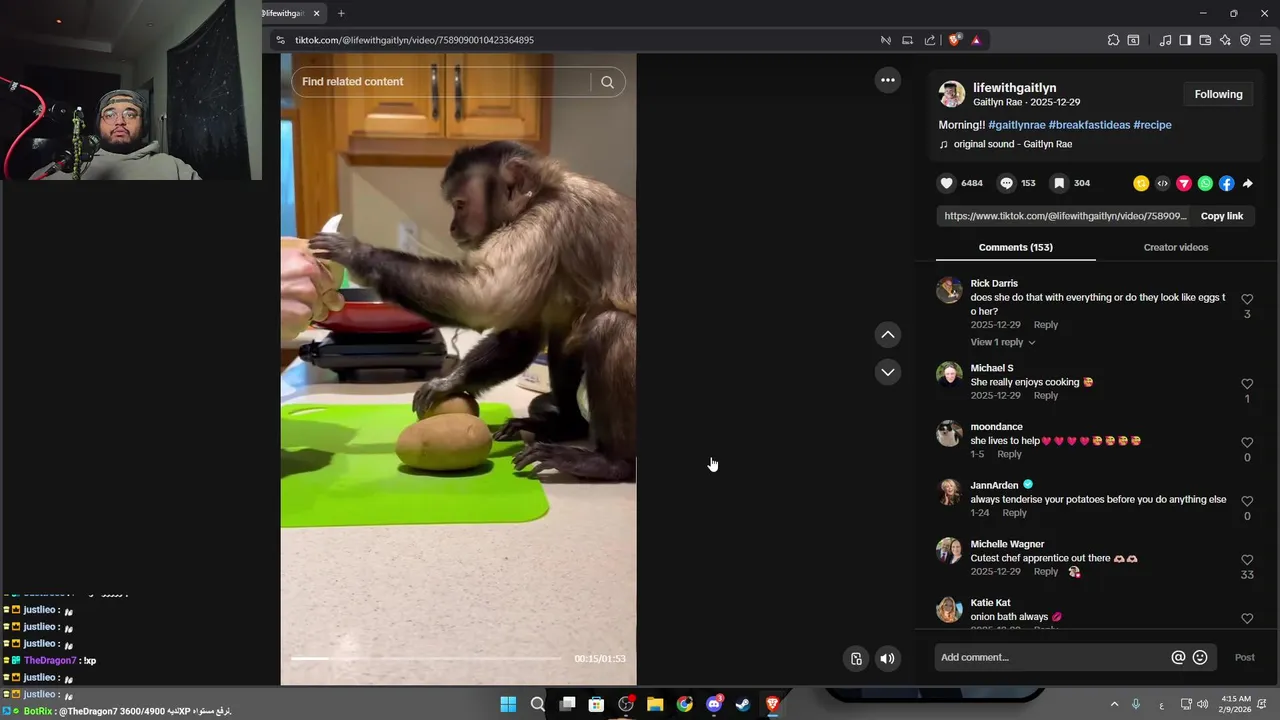Send to friends via the red paper-plane icon
Image resolution: width=1280 pixels, height=720 pixels.
[1184, 183]
